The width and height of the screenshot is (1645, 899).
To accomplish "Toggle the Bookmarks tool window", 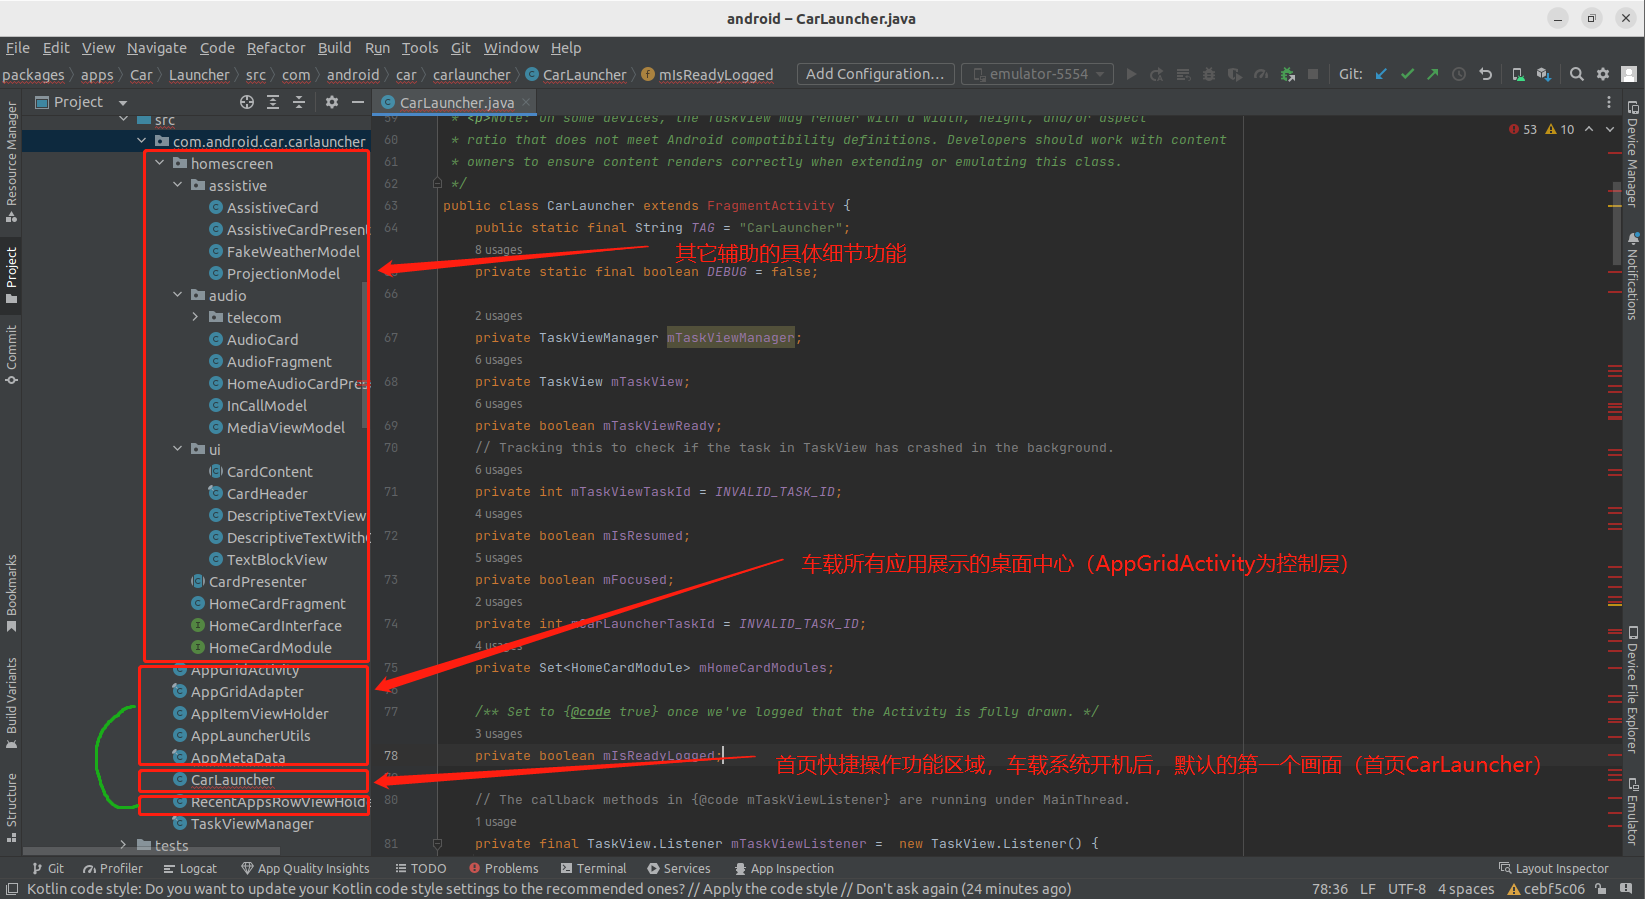I will click(x=11, y=594).
